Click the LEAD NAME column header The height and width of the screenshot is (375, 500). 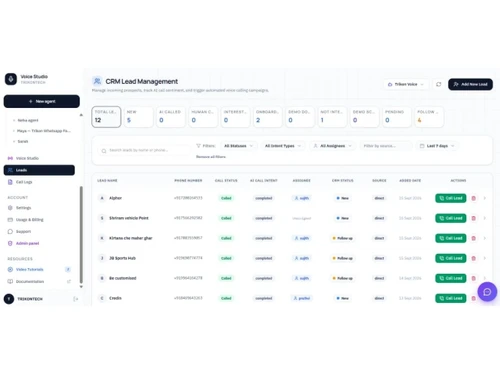coord(107,180)
